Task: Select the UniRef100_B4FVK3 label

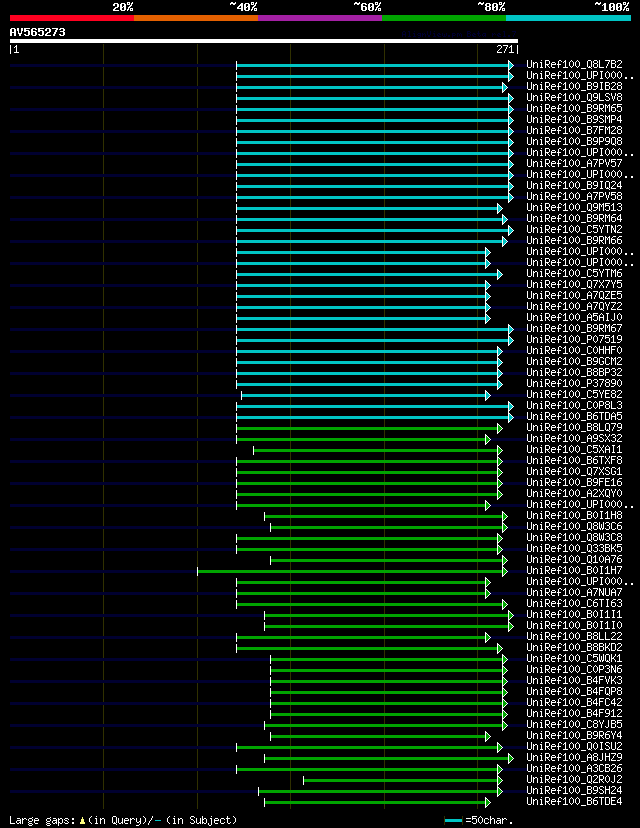Action: click(x=575, y=681)
